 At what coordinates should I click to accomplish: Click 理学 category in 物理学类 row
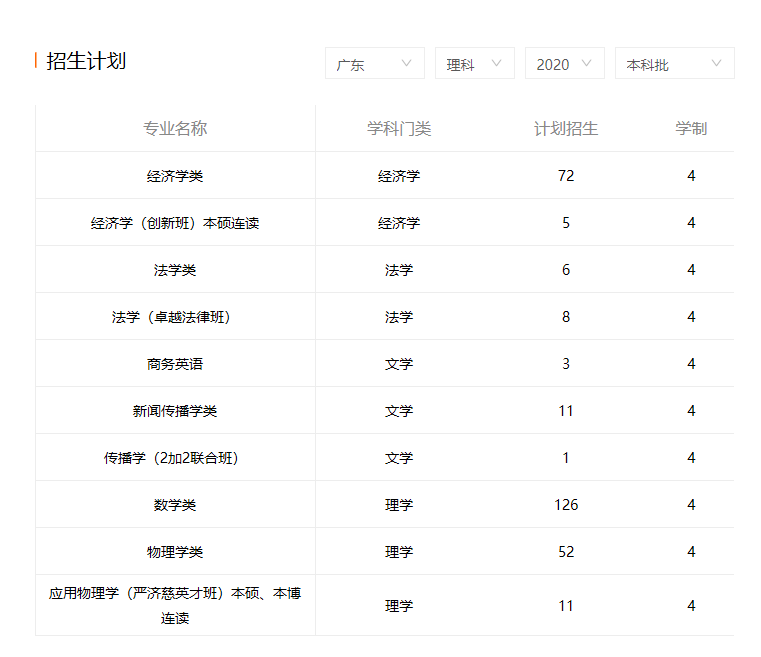coord(399,552)
